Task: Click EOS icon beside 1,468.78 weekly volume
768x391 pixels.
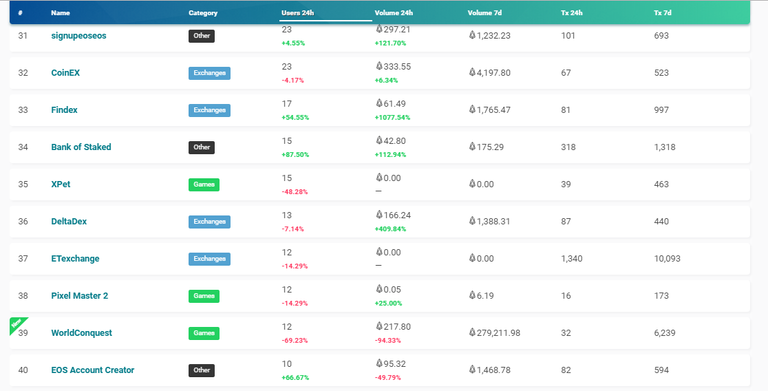Action: tap(472, 369)
